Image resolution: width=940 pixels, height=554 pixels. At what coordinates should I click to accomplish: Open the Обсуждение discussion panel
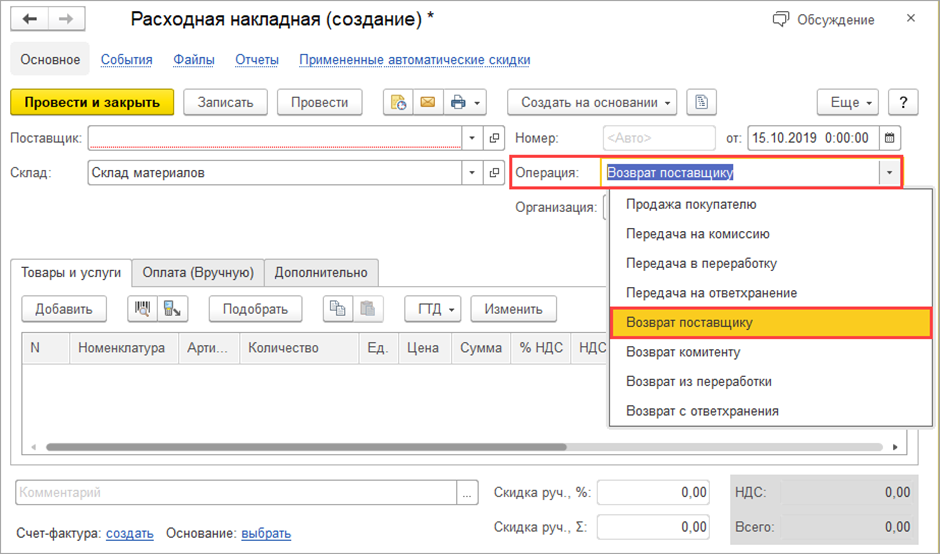824,20
